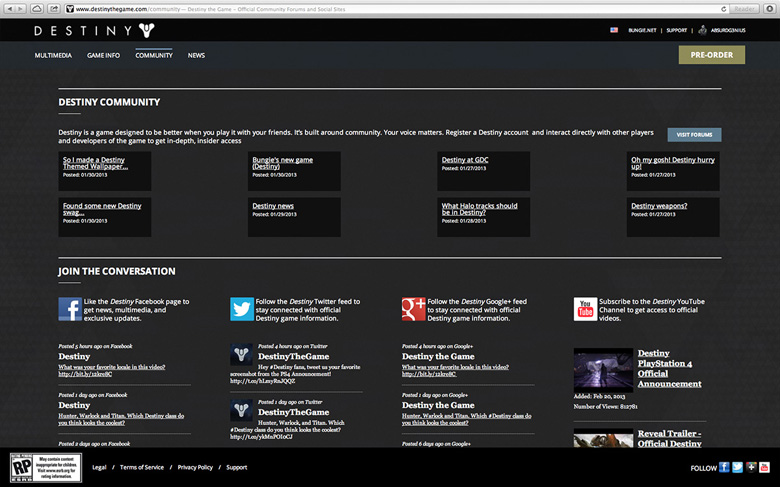Click the Pre-Order button
780x487 pixels.
point(711,55)
